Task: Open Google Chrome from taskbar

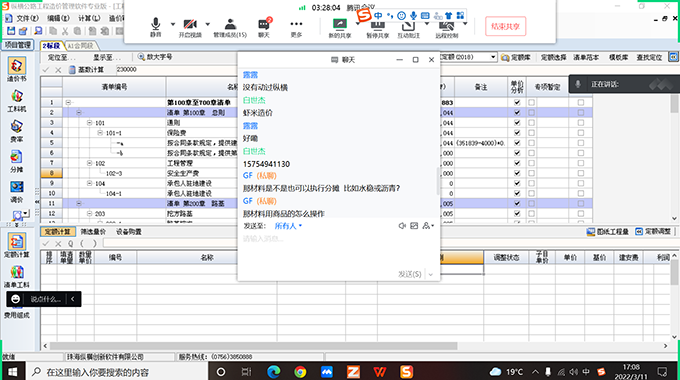Action: [x=300, y=372]
